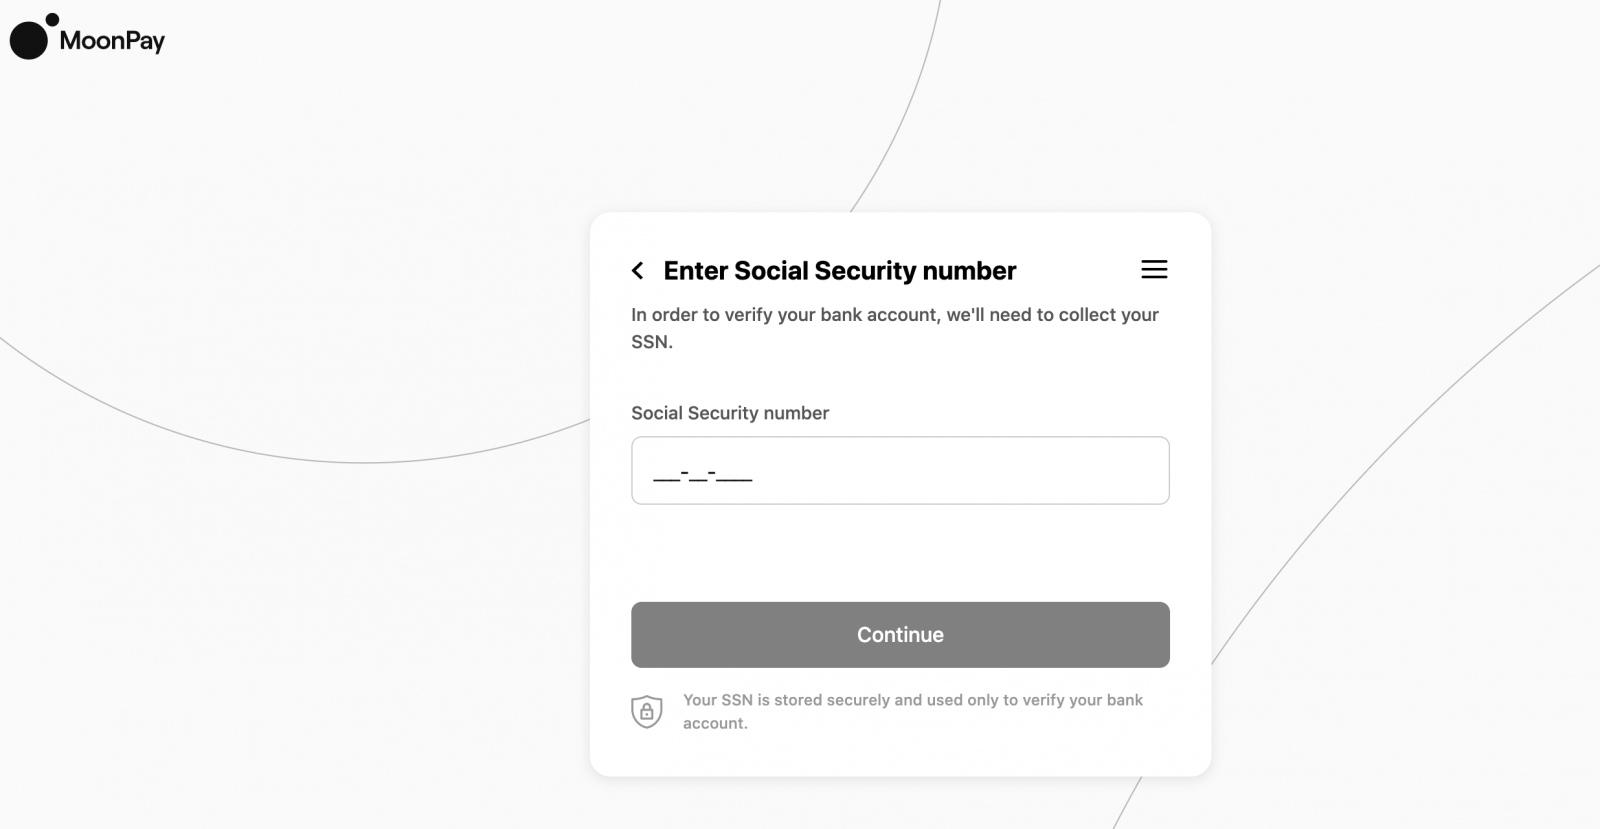Click the MoonPay wordmark text

coord(112,40)
